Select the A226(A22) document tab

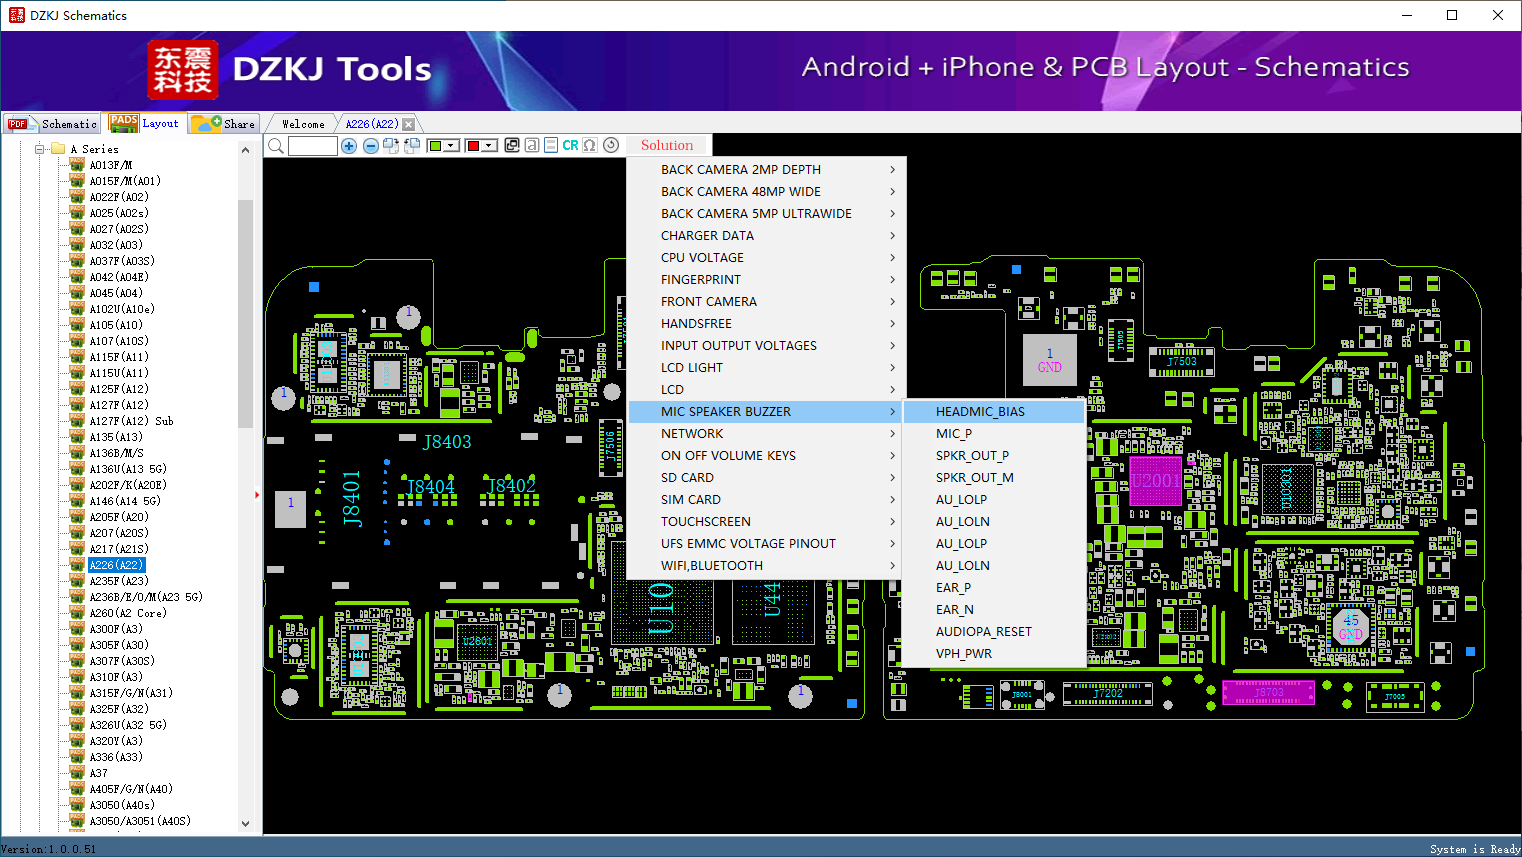coord(372,124)
